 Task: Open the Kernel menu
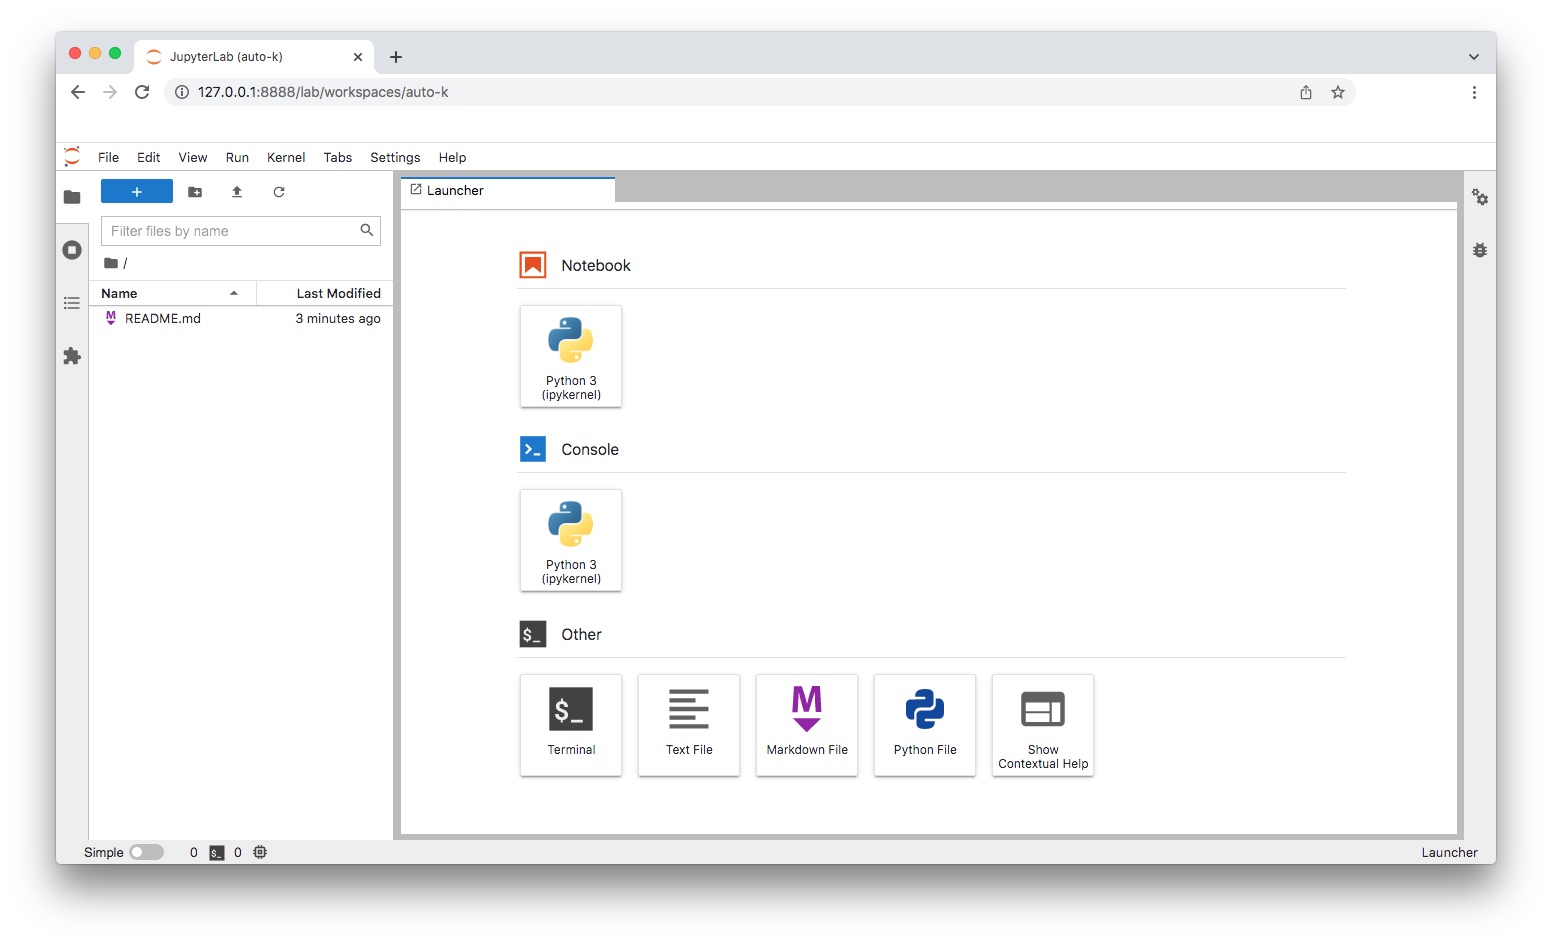point(286,158)
